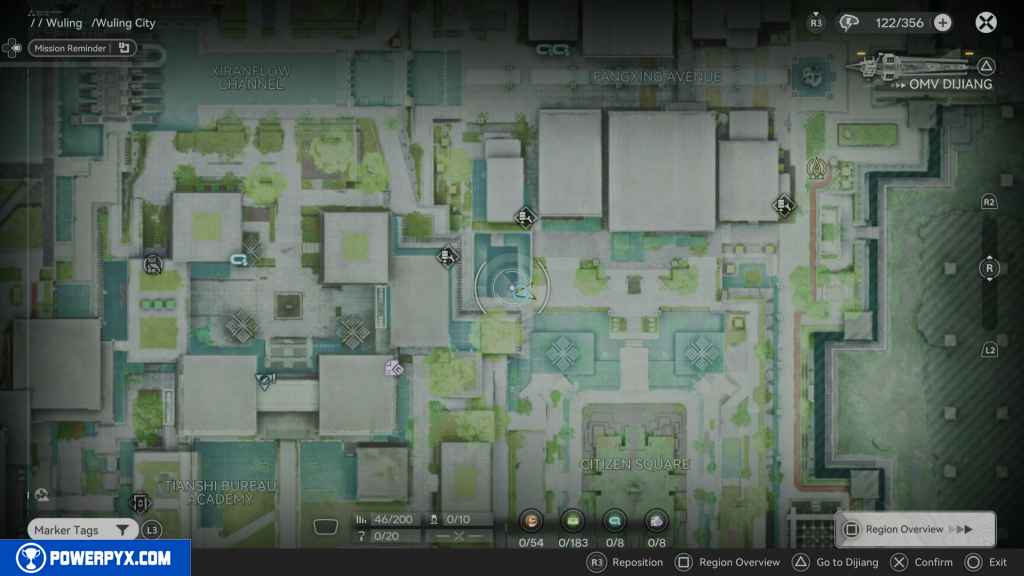Click the plus button beside 122/356 stamina
This screenshot has width=1024, height=576.
tap(942, 23)
